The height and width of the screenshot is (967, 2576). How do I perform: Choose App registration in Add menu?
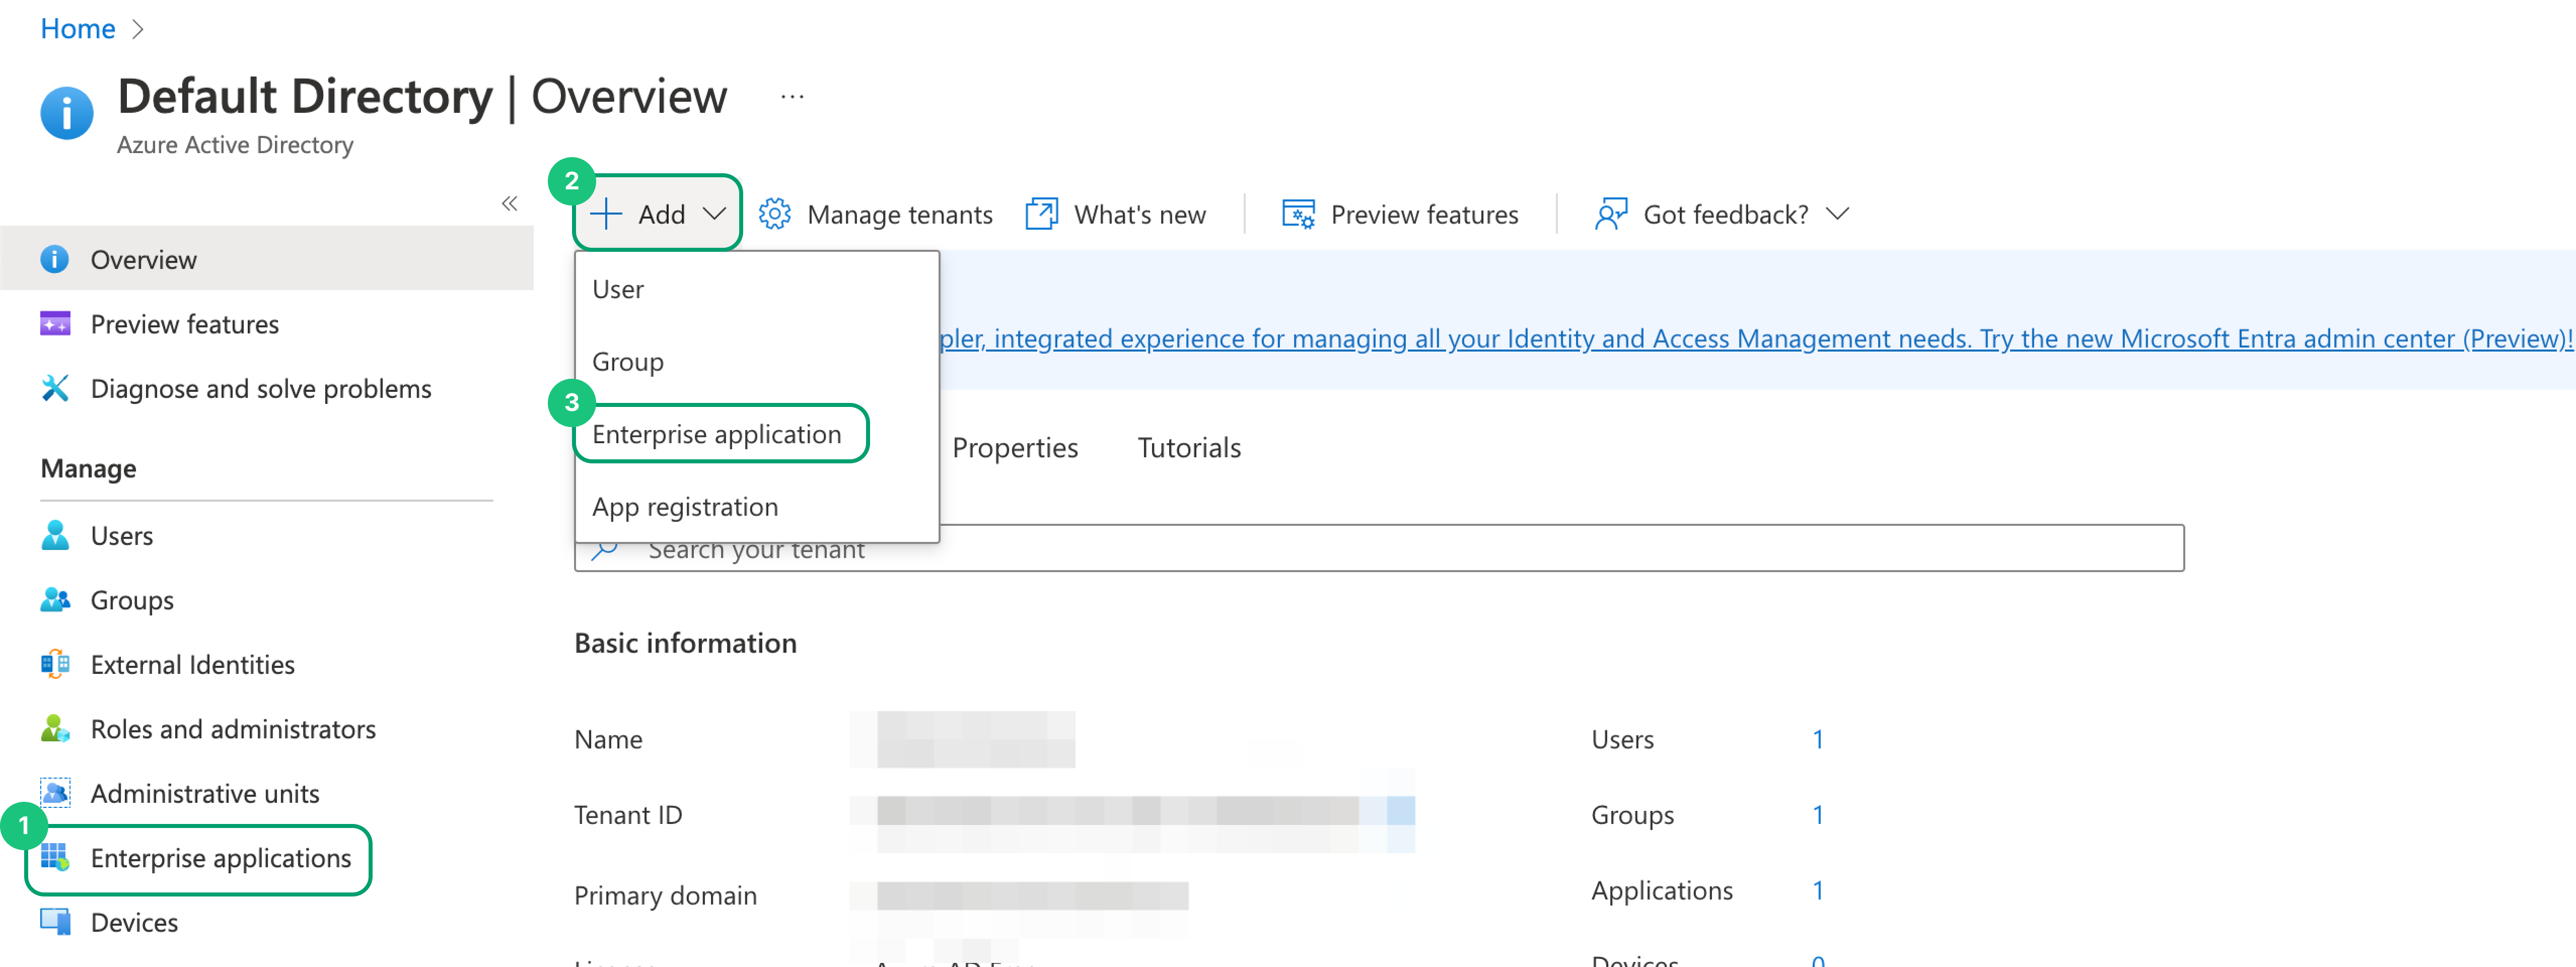[757, 507]
